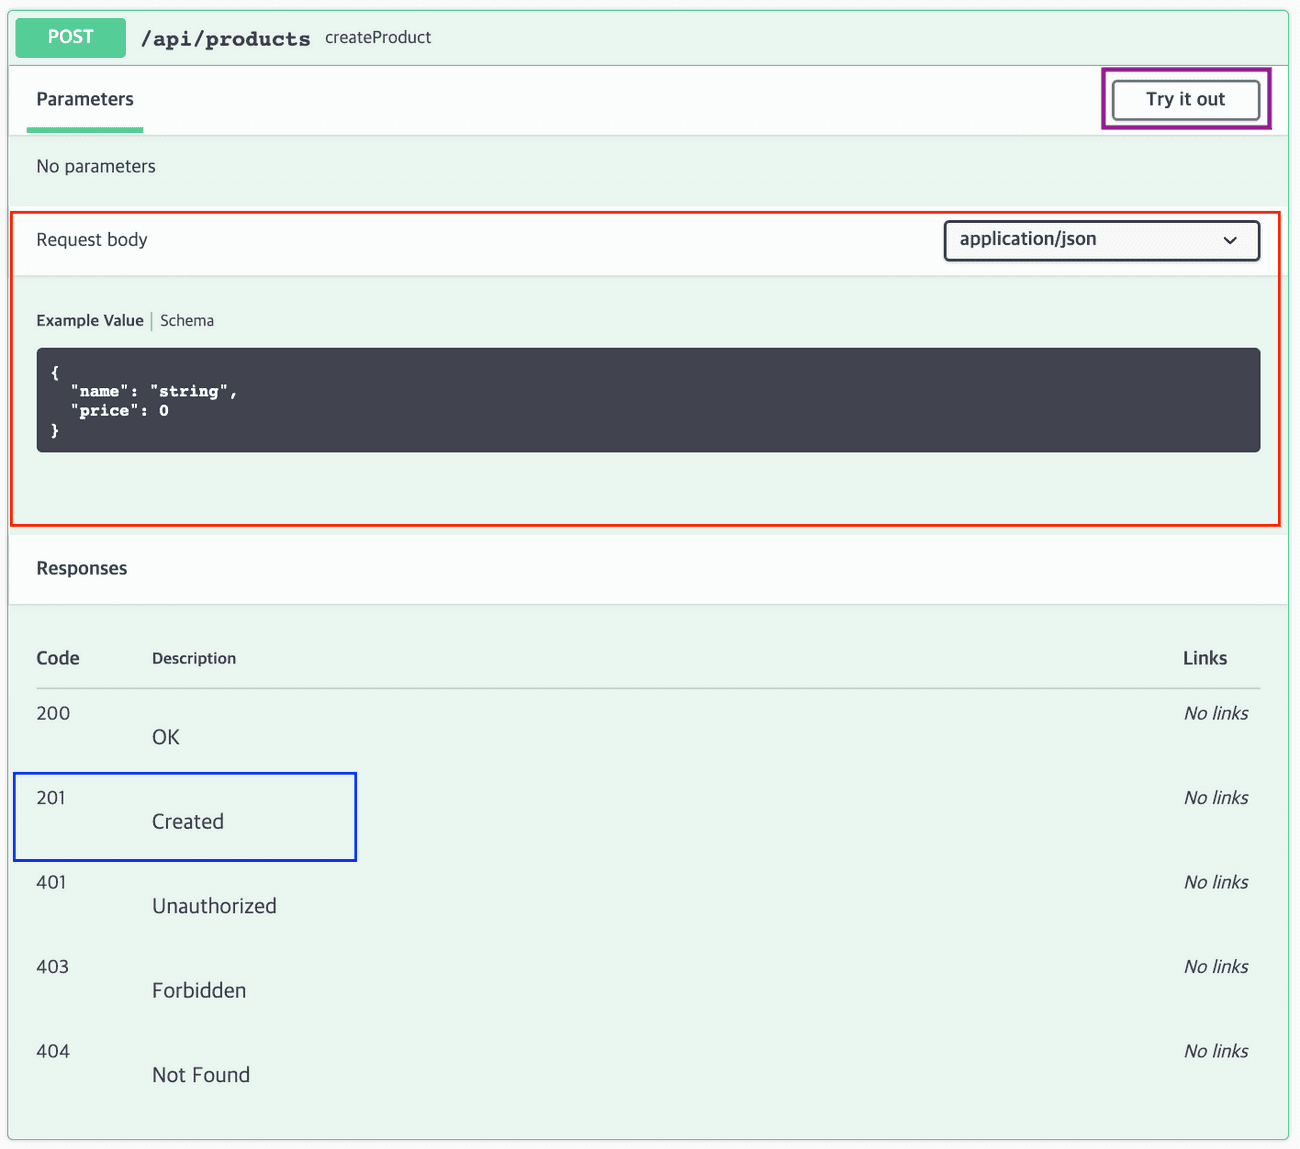Click the Responses section heading
The image size is (1300, 1149).
point(82,568)
